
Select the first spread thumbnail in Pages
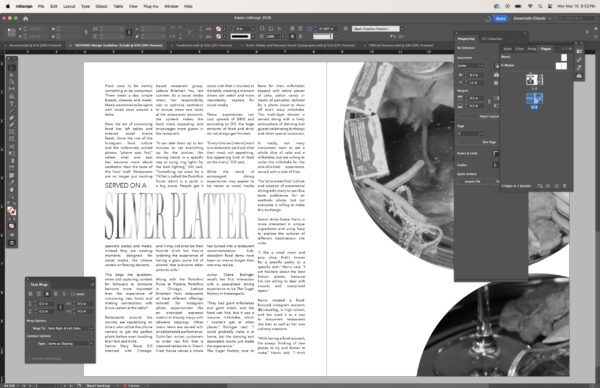tap(535, 80)
